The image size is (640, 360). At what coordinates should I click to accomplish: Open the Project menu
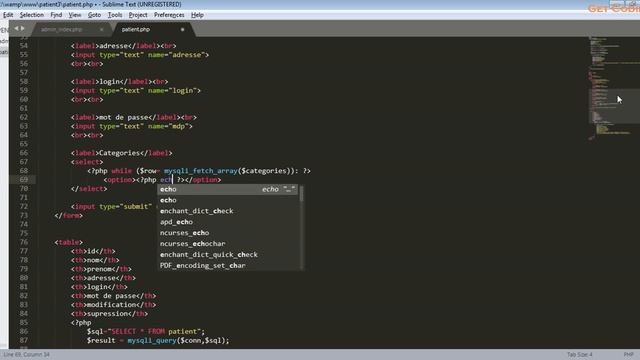click(x=138, y=15)
